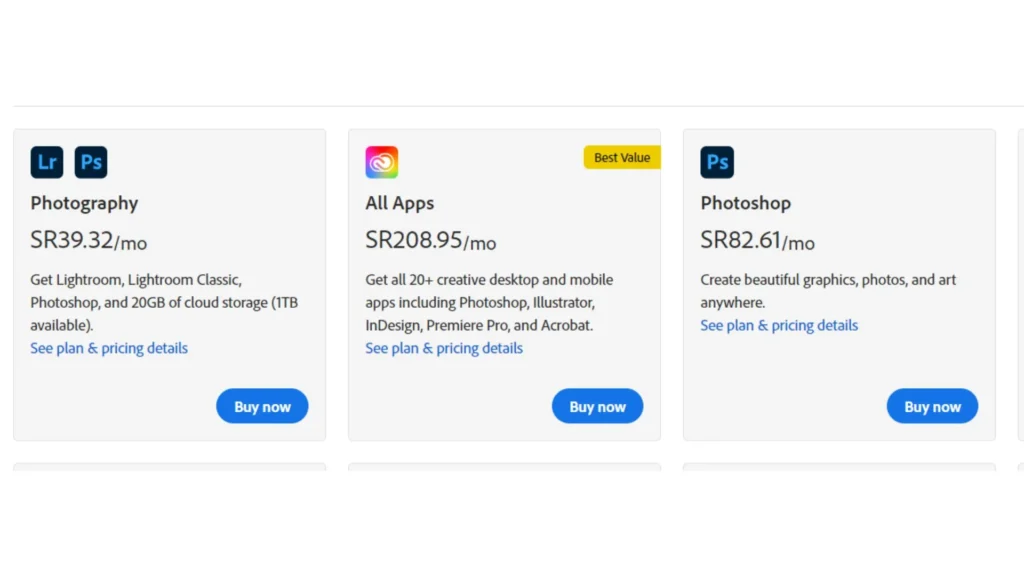Screen dimensions: 1024x576
Task: Click the Lightroom icon on the Photography plan
Action: click(x=46, y=162)
